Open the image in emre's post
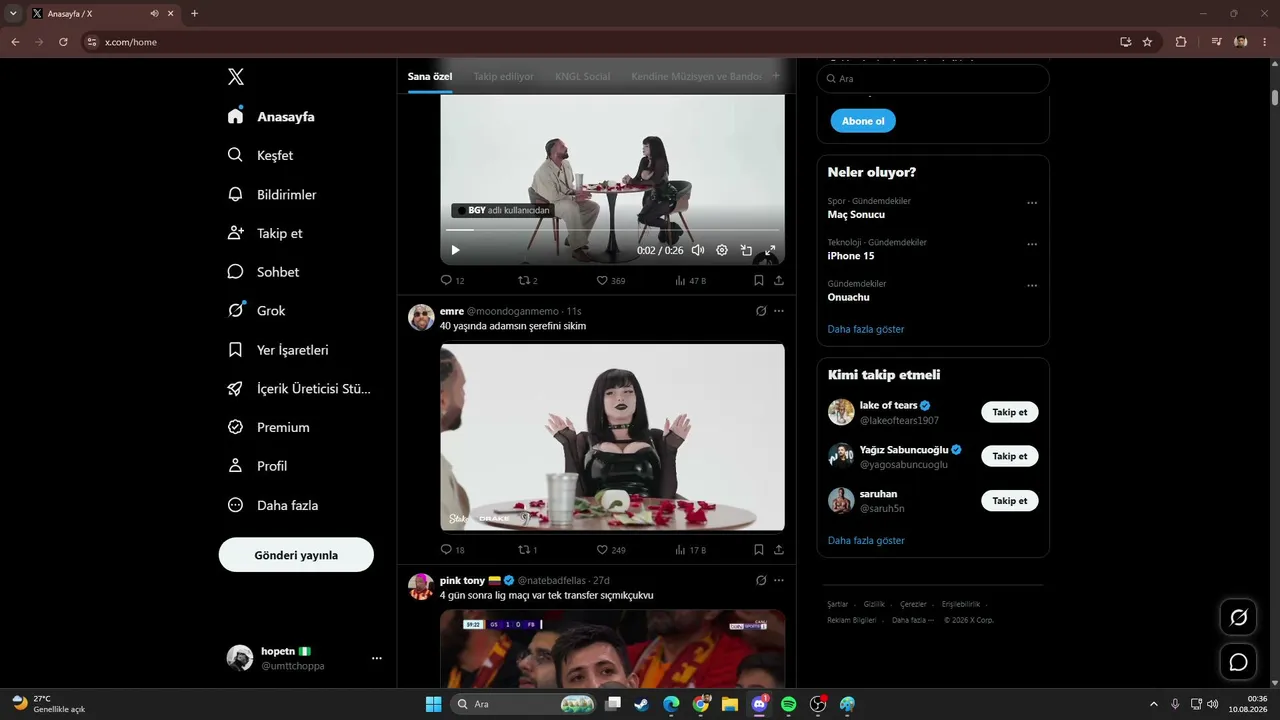 (x=612, y=437)
